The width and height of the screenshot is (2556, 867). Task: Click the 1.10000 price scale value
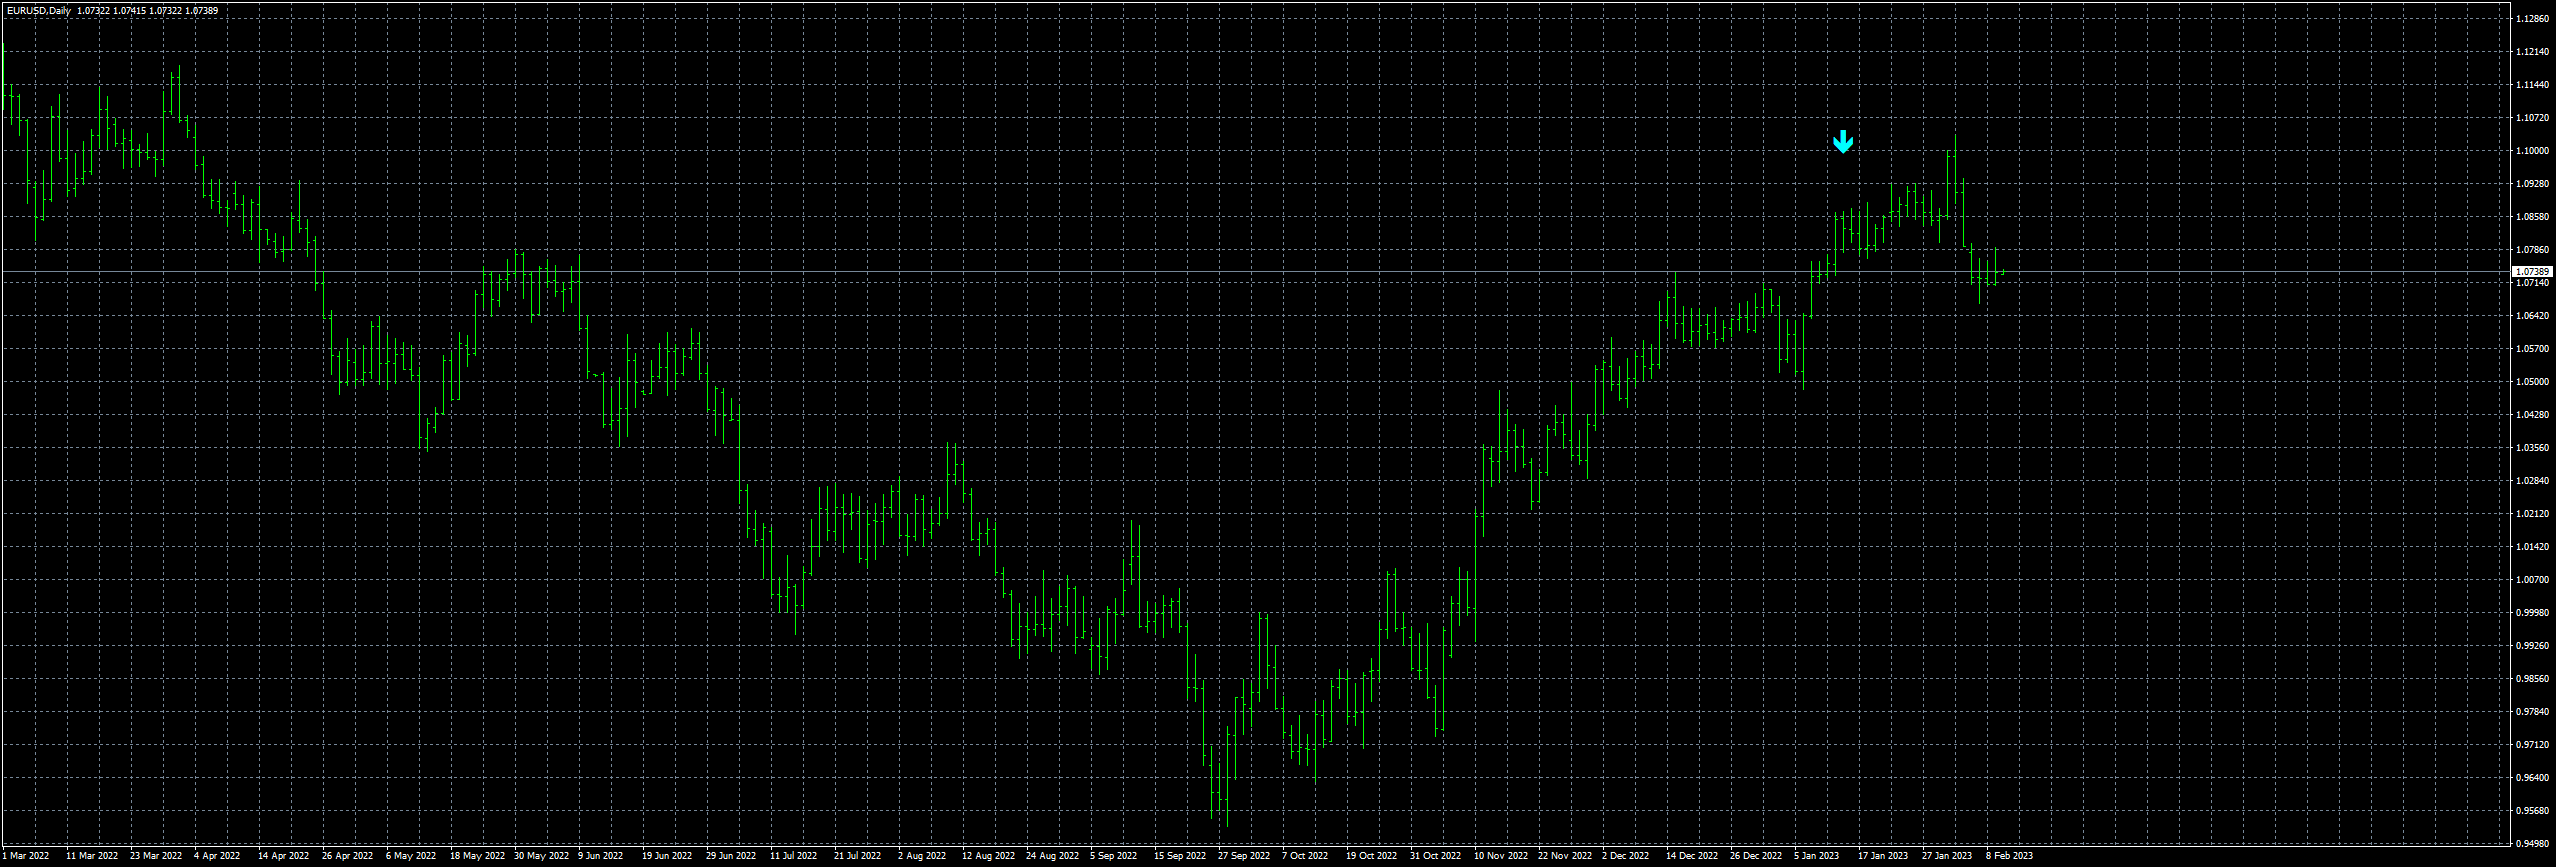[2532, 151]
